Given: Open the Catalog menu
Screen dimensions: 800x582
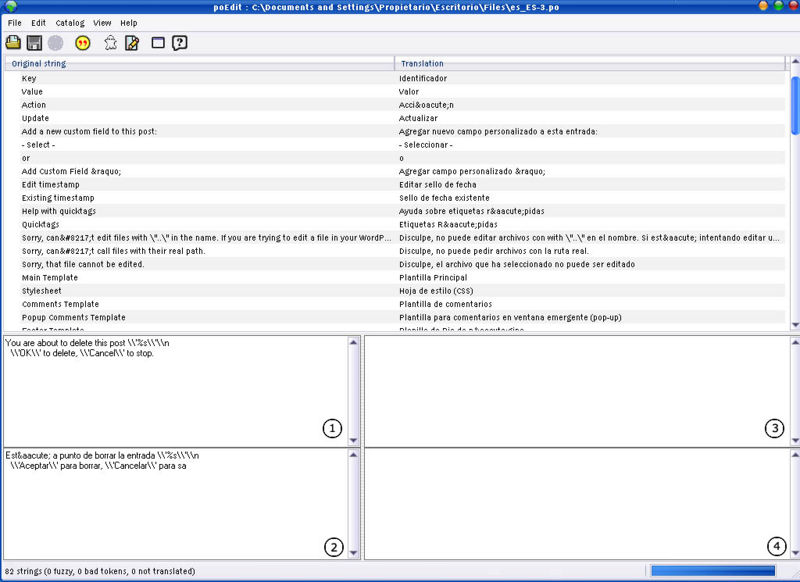Looking at the screenshot, I should pyautogui.click(x=70, y=22).
